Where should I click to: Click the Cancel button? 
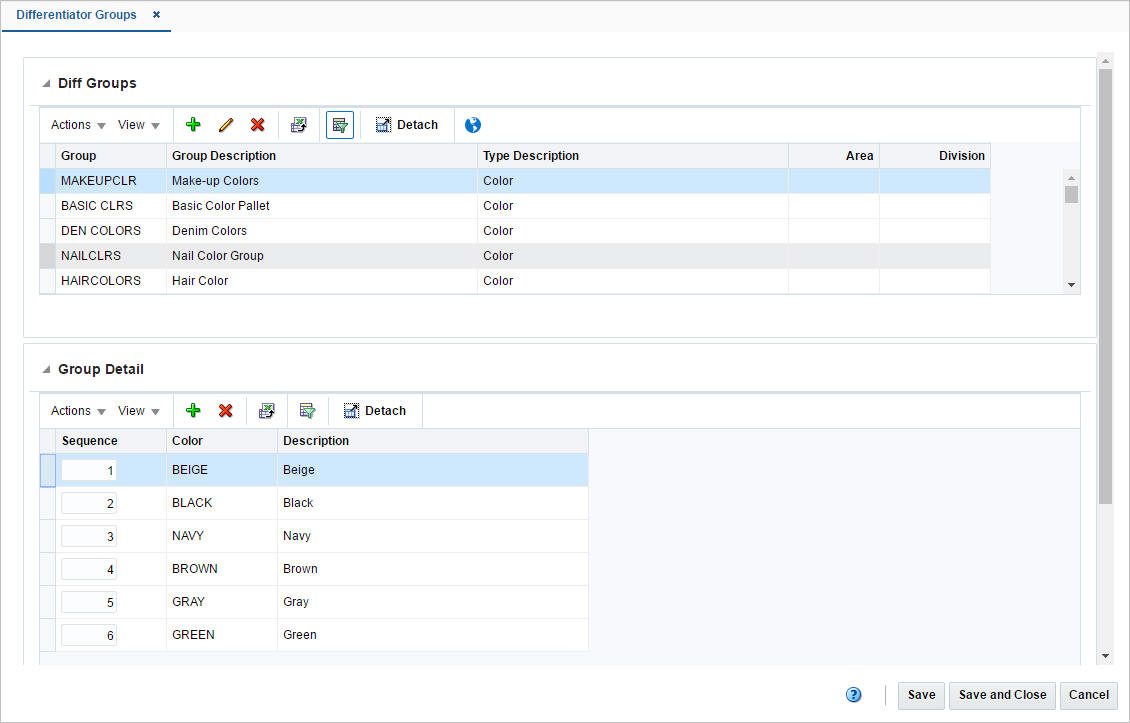pos(1088,694)
